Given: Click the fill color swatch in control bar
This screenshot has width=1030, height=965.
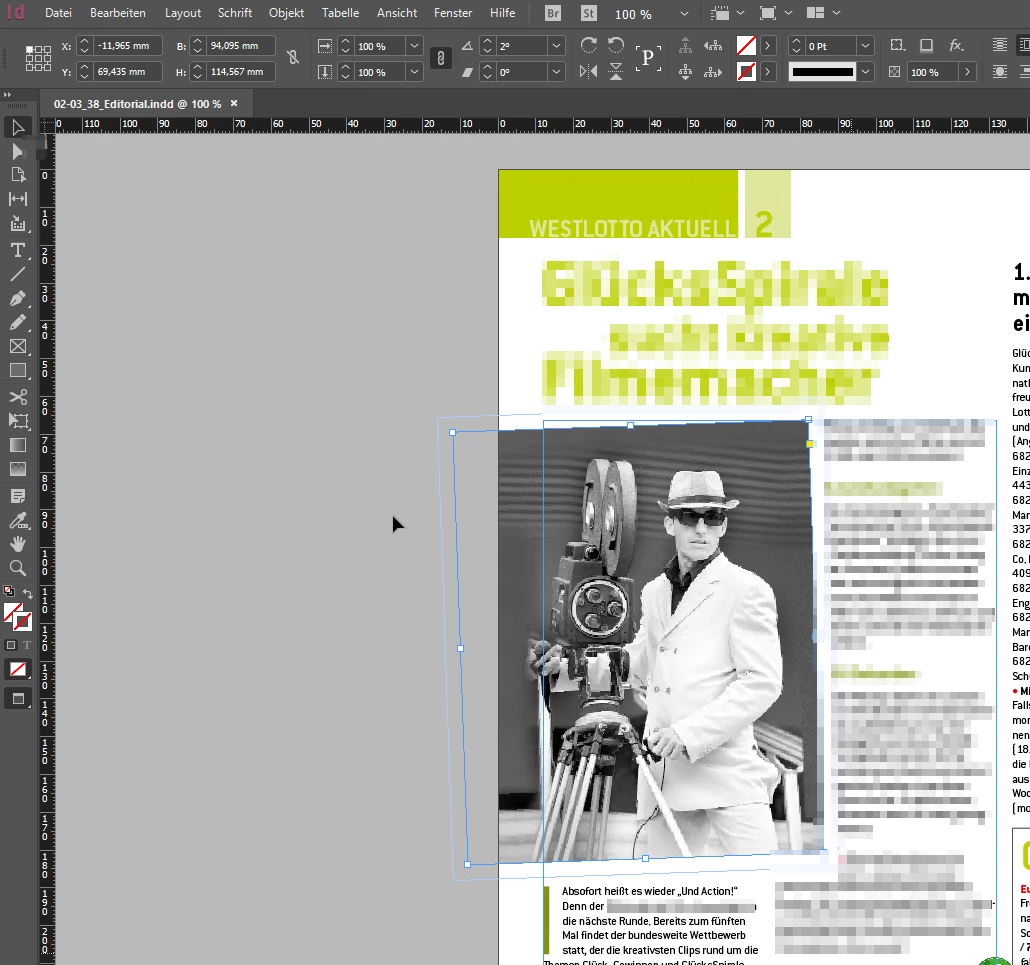Looking at the screenshot, I should pyautogui.click(x=746, y=46).
